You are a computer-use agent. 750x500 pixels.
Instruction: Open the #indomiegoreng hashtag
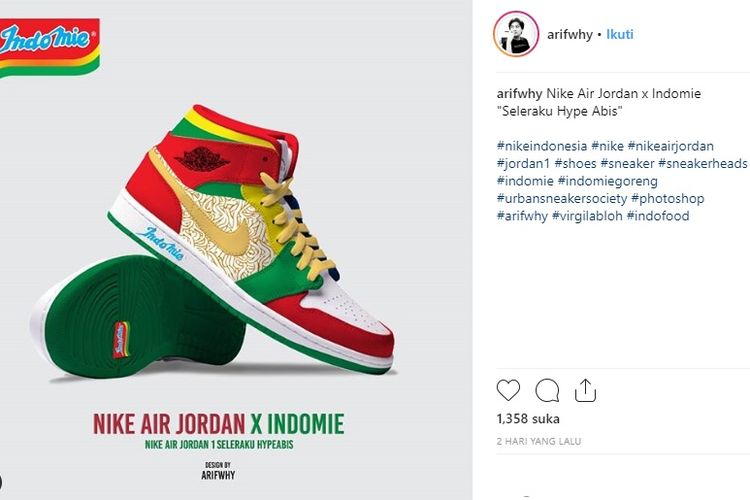click(x=607, y=181)
